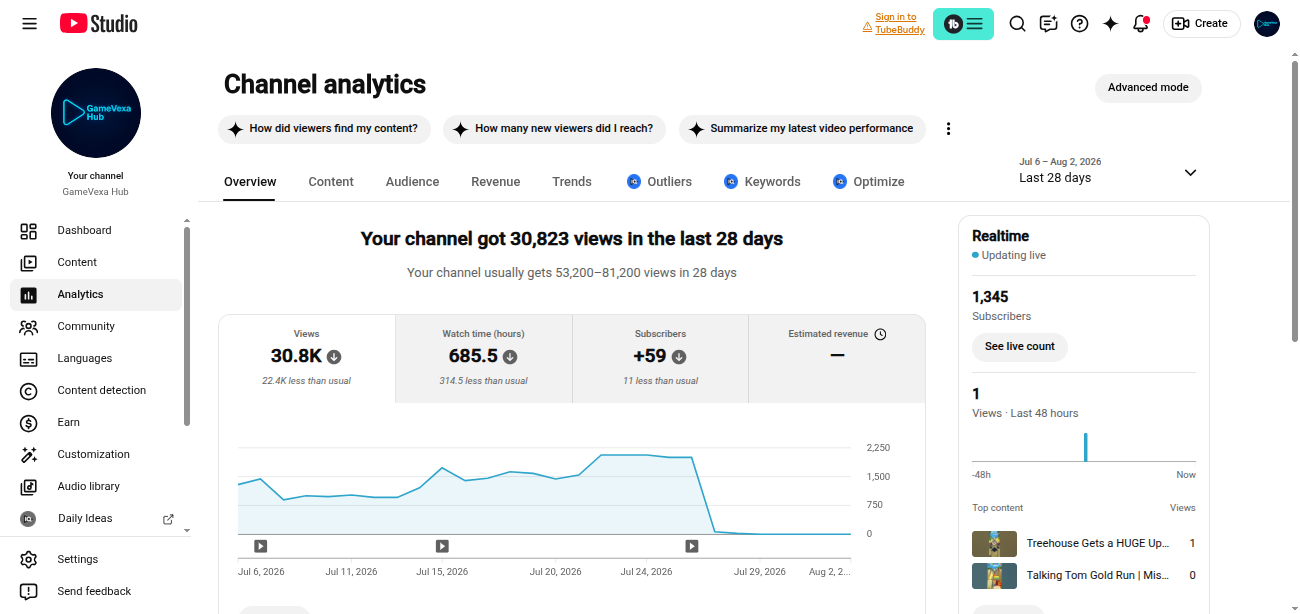The width and height of the screenshot is (1300, 614).
Task: Open the help question mark icon
Action: pyautogui.click(x=1079, y=24)
